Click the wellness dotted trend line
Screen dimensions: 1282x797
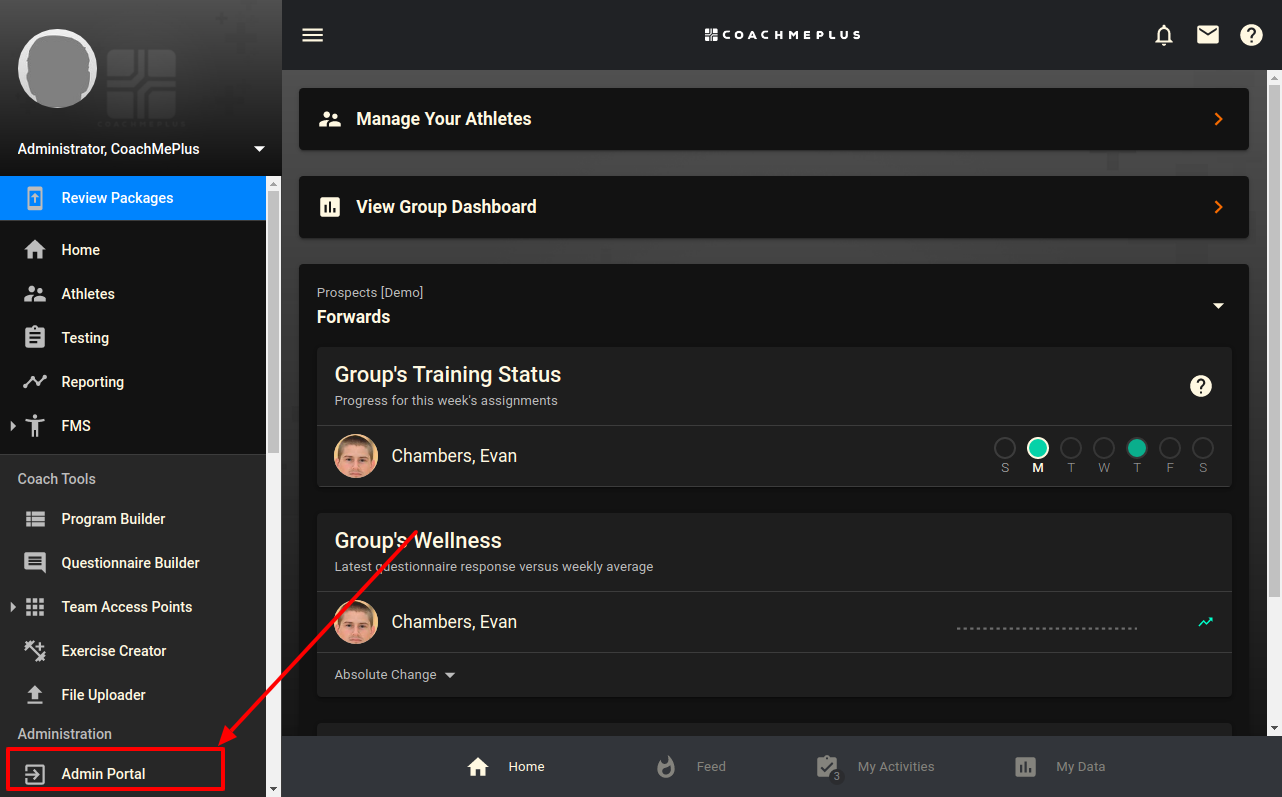tap(1047, 629)
